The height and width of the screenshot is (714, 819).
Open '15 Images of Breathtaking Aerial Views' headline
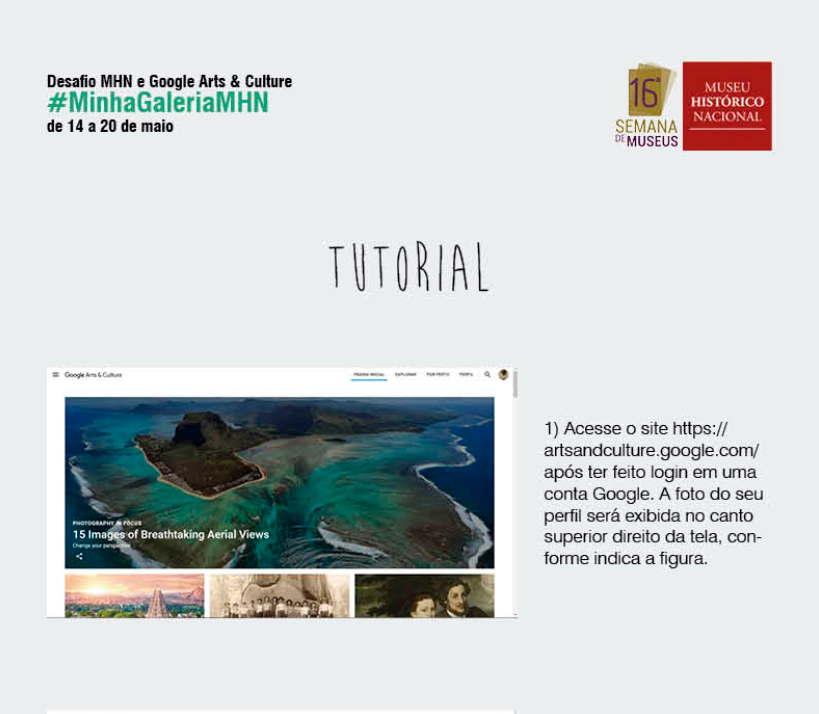point(171,535)
